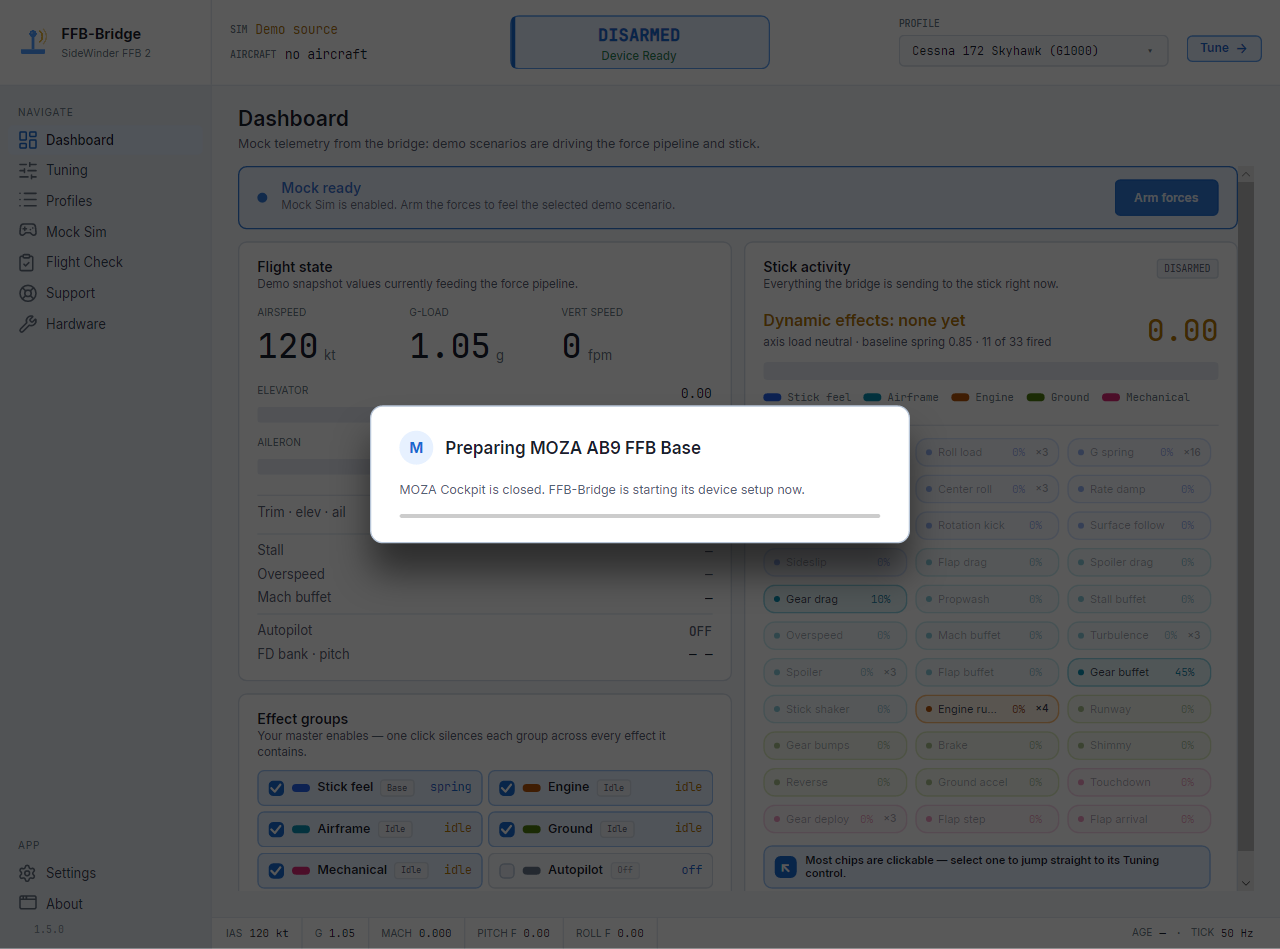1280x949 pixels.
Task: Disable the Engine effect group checkbox
Action: [507, 788]
